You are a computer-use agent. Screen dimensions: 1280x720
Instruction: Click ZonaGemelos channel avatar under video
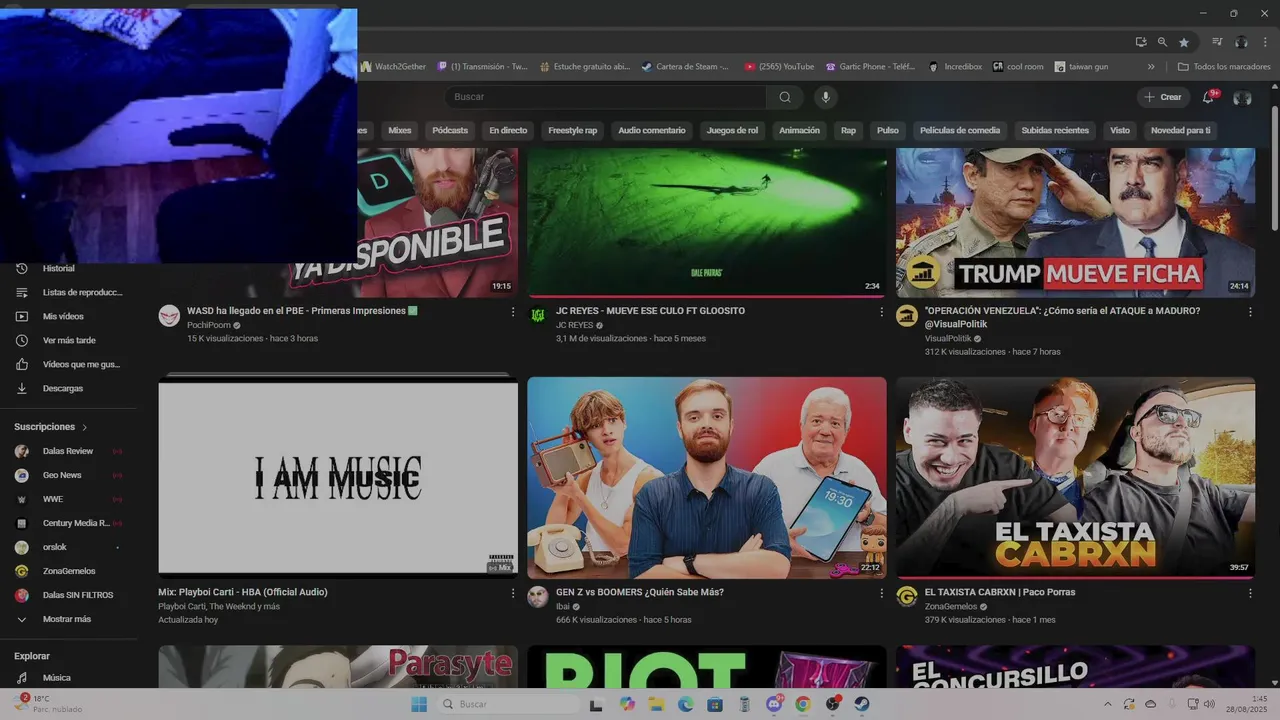[907, 597]
